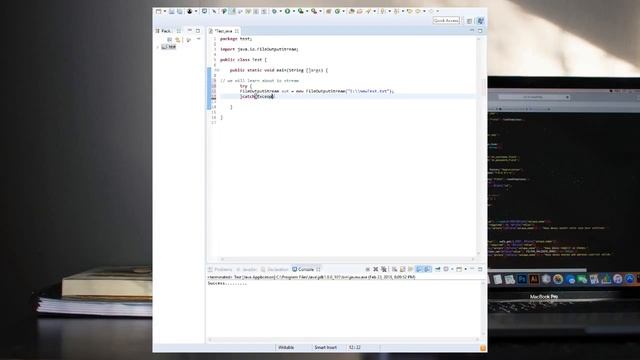This screenshot has height=360, width=640.
Task: Click the Open Type icon
Action: 351,11
